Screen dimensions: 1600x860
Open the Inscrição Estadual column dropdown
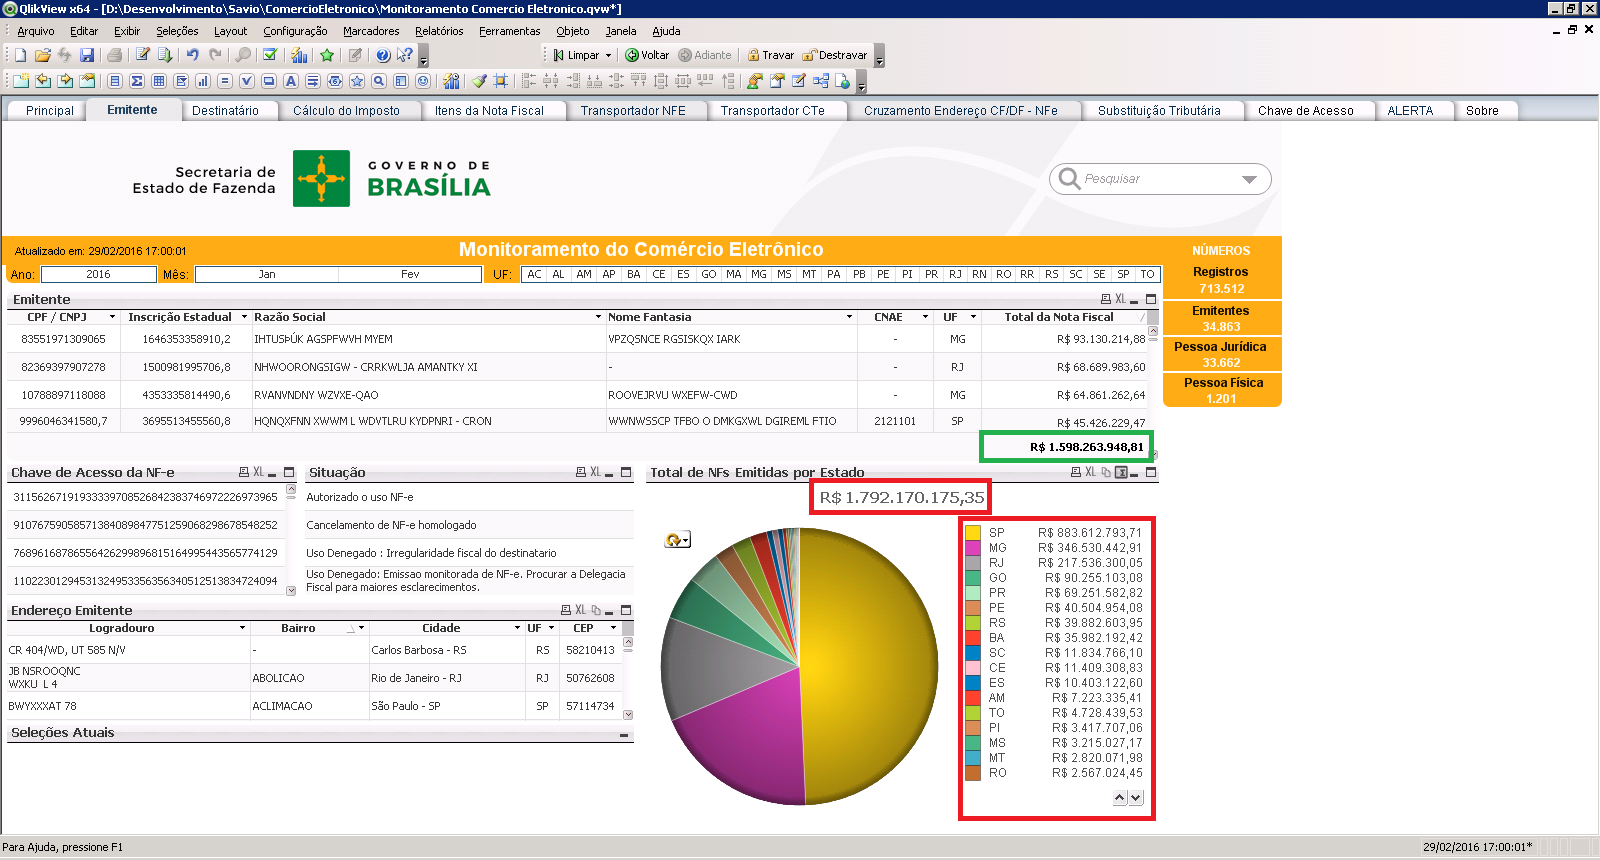click(x=244, y=317)
